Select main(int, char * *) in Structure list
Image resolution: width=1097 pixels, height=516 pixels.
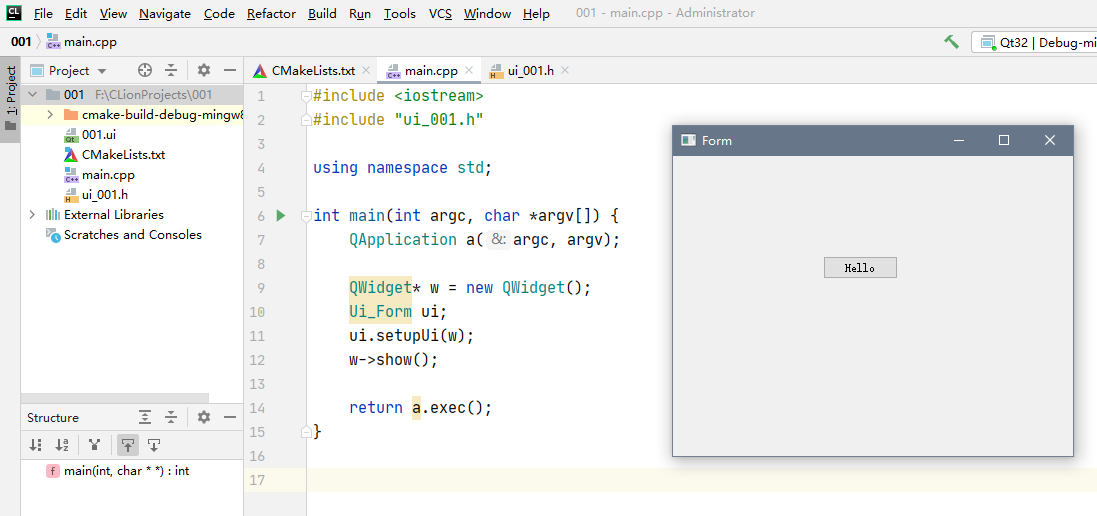click(118, 471)
